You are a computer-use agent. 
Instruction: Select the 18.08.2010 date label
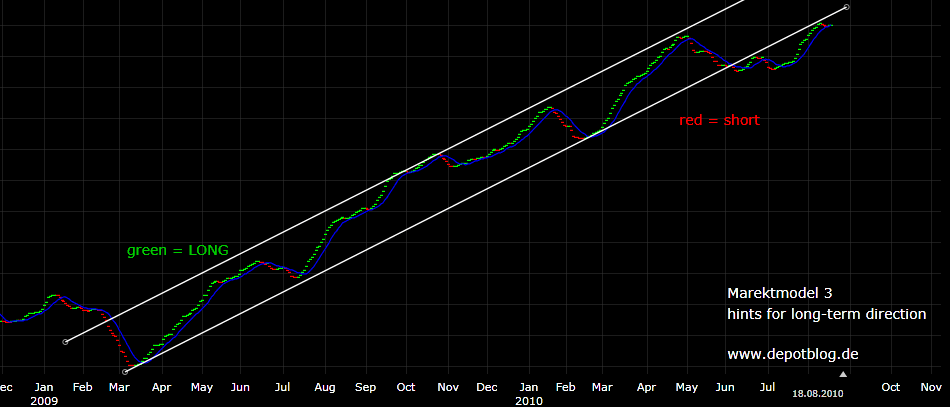818,395
